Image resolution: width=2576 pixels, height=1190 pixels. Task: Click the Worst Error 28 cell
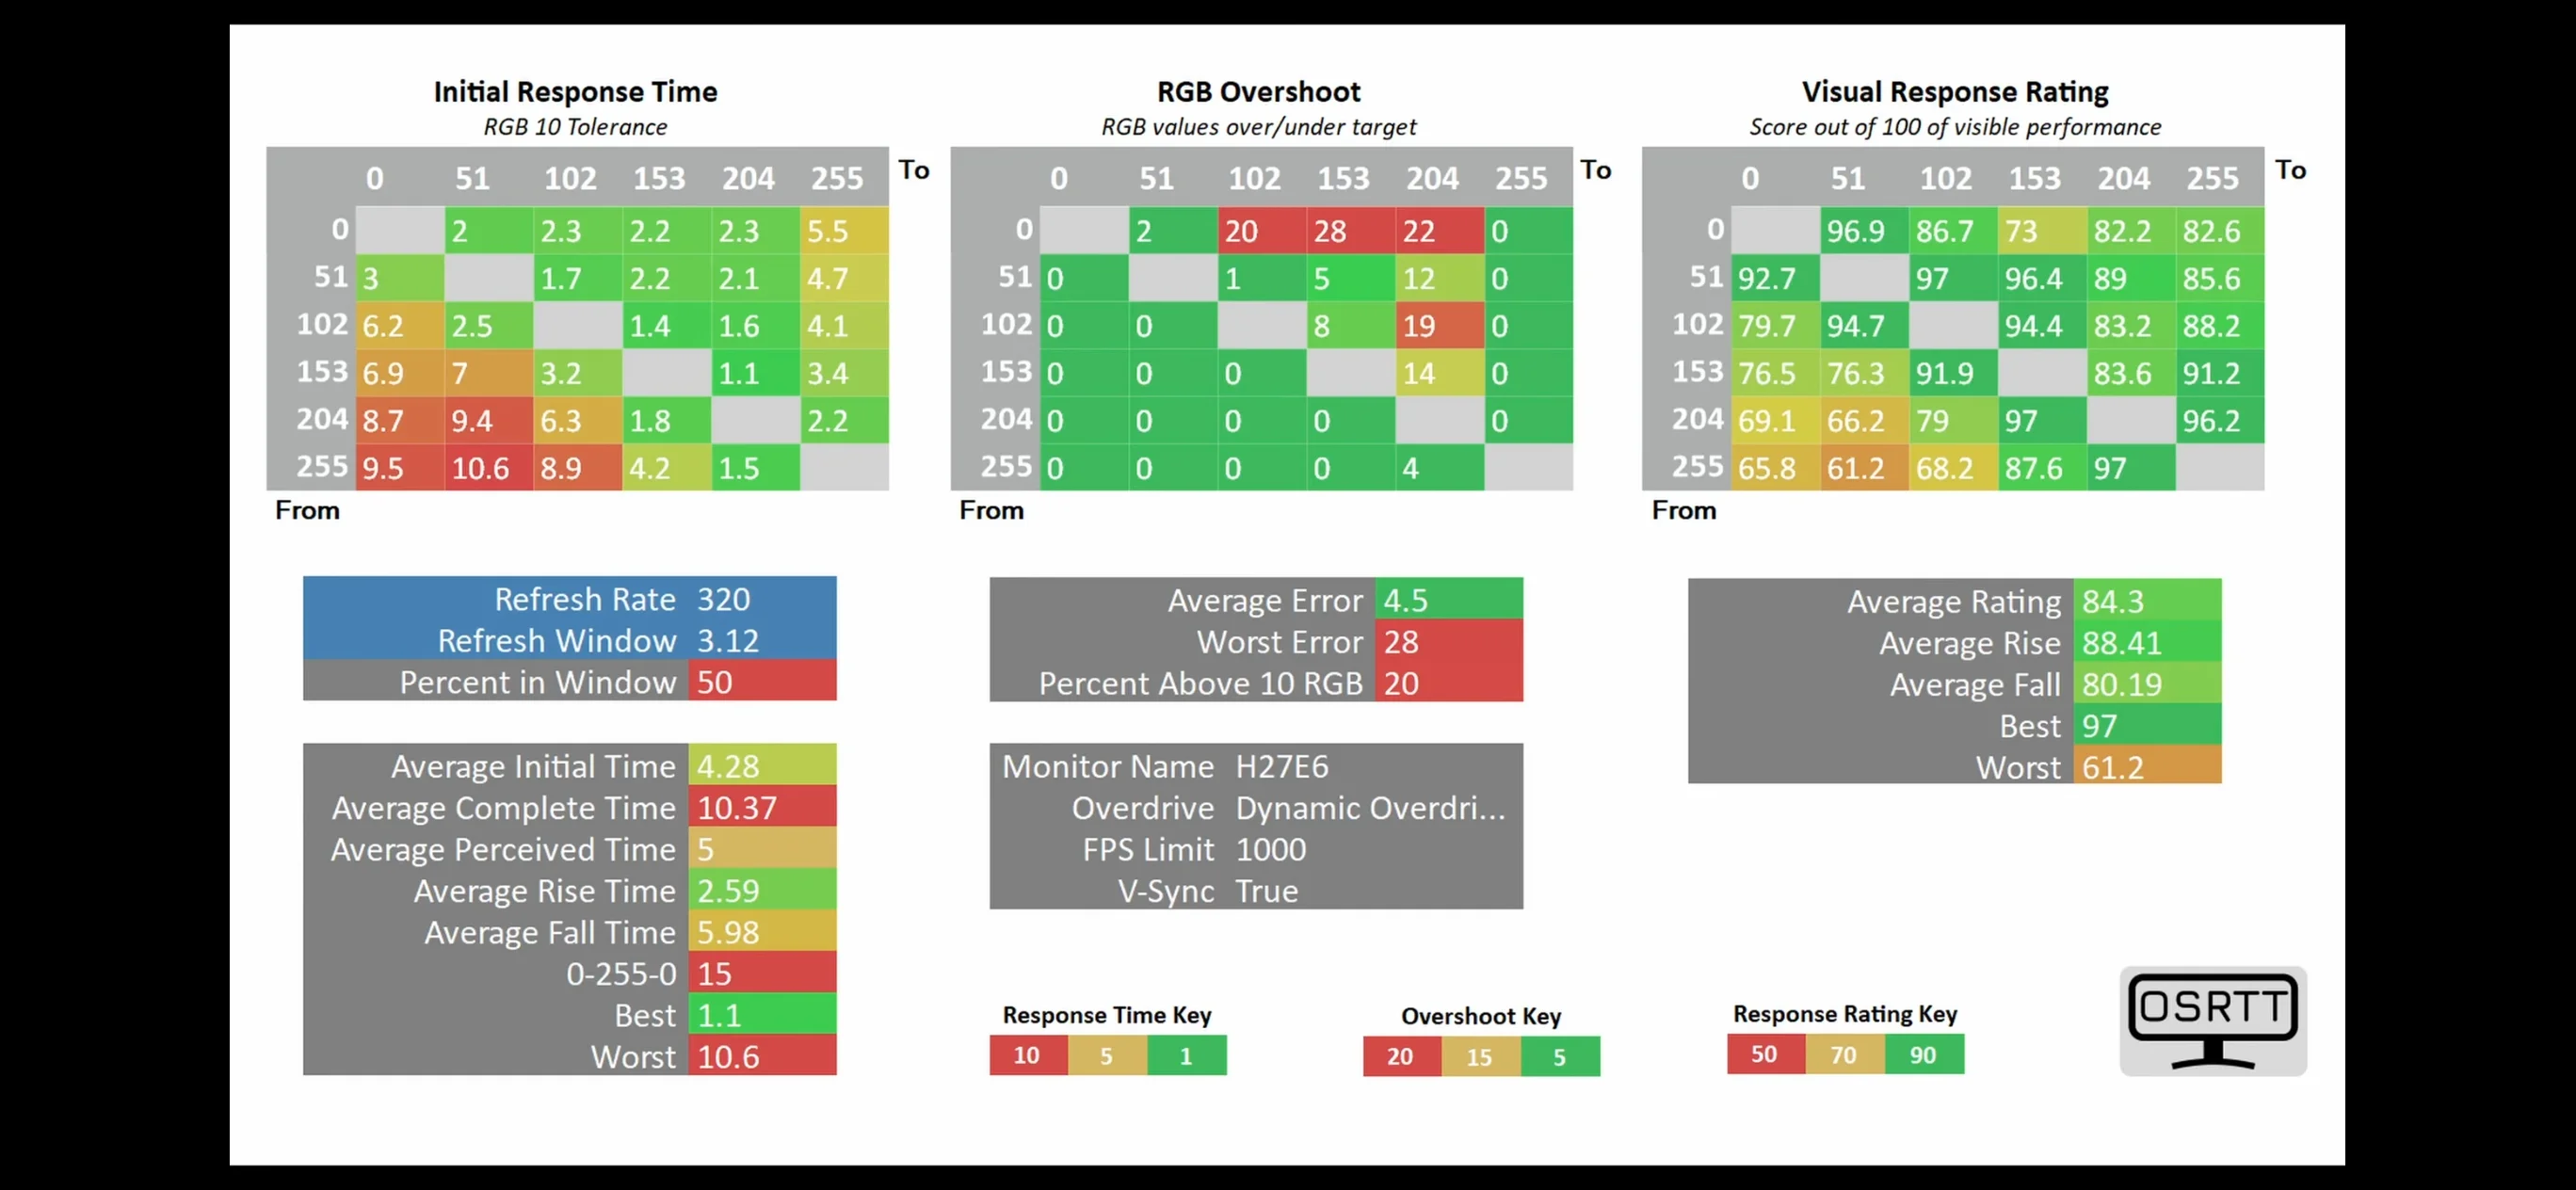tap(1448, 641)
